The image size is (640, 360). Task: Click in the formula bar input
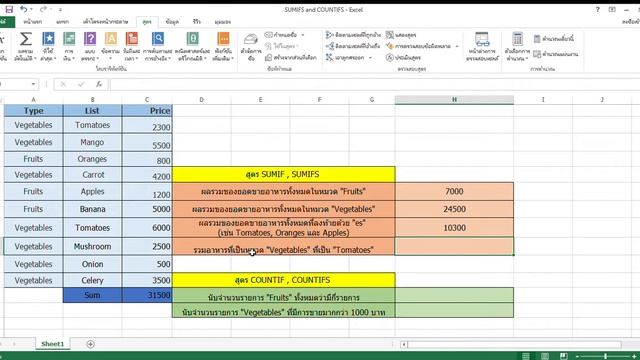tap(375, 84)
